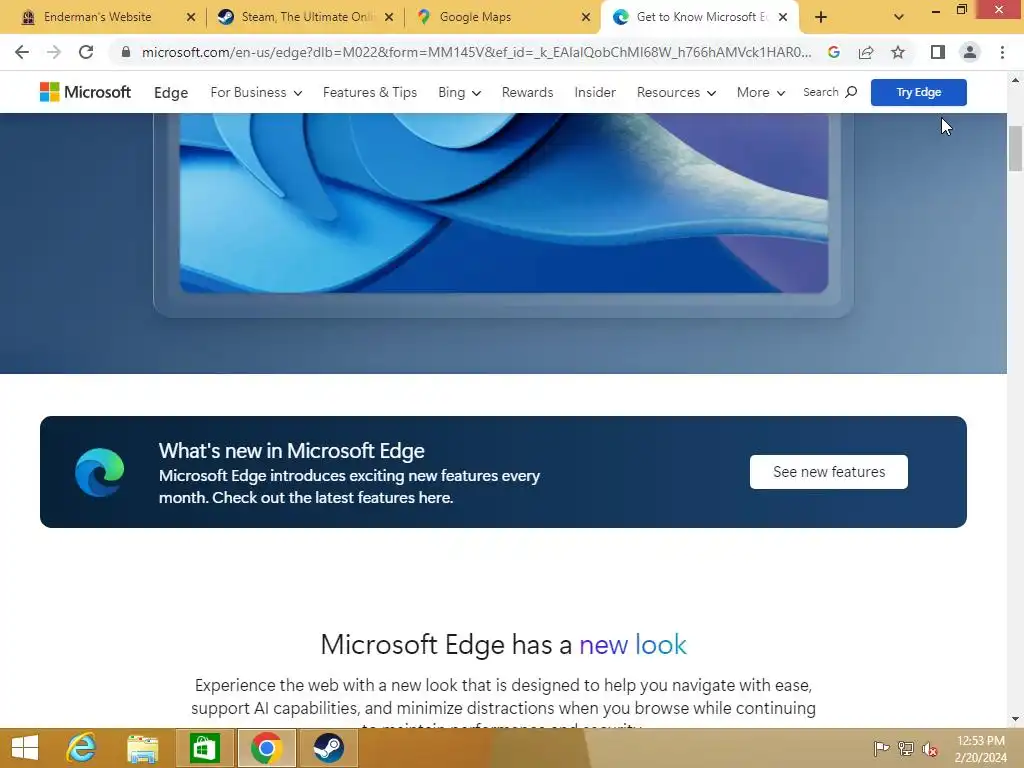Go to Rewards page
Image resolution: width=1024 pixels, height=768 pixels.
[527, 93]
